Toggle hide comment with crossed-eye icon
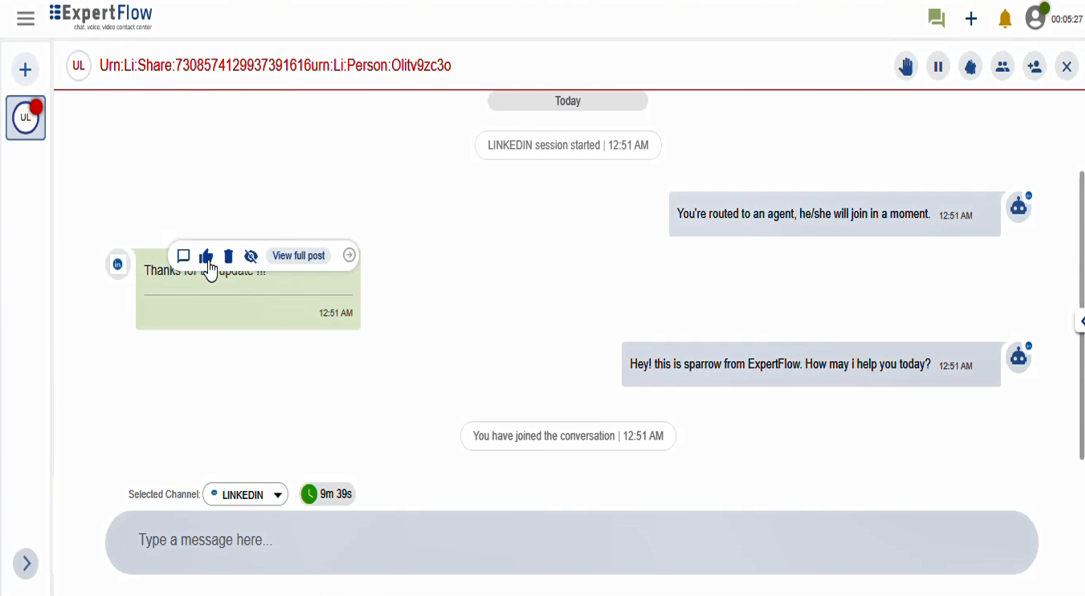 tap(250, 256)
